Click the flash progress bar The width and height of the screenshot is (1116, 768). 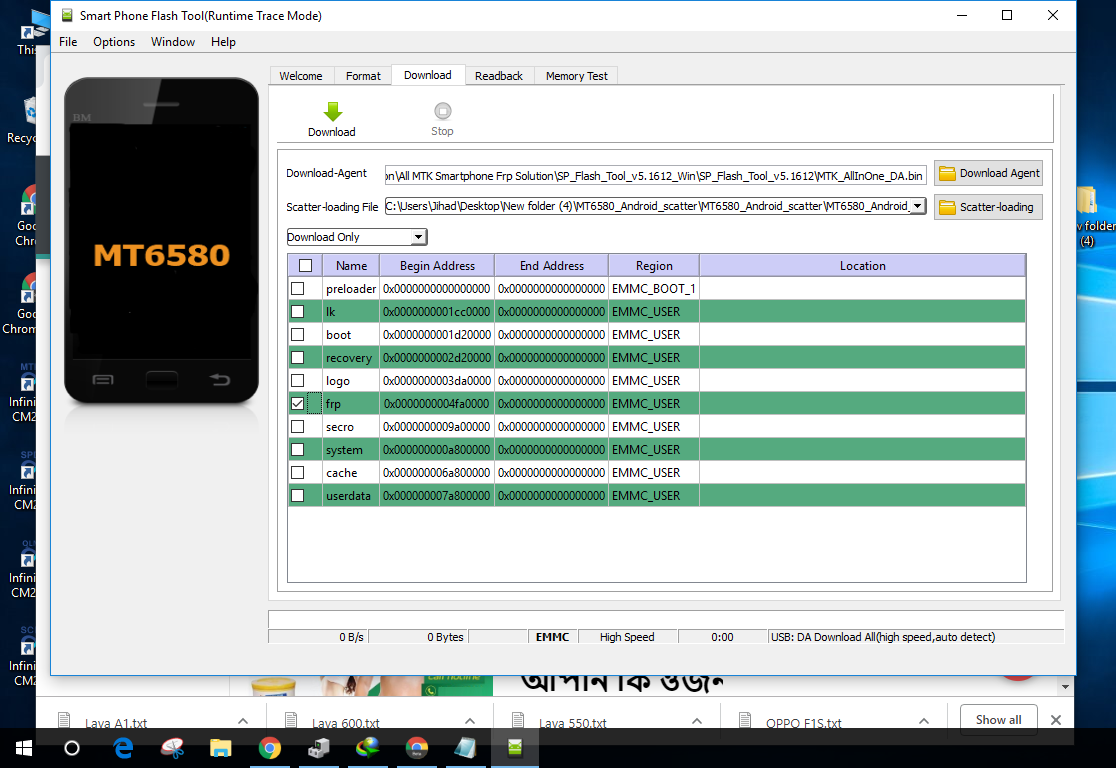pyautogui.click(x=665, y=619)
